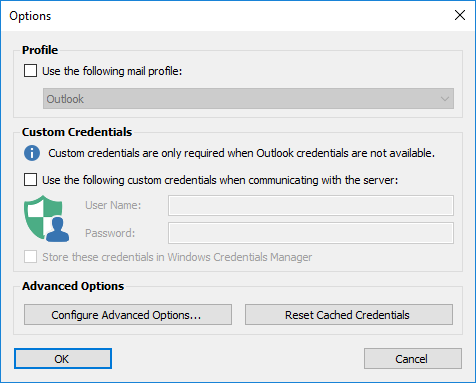476x383 pixels.
Task: Click the 'Profile' group heading
Action: [x=40, y=50]
